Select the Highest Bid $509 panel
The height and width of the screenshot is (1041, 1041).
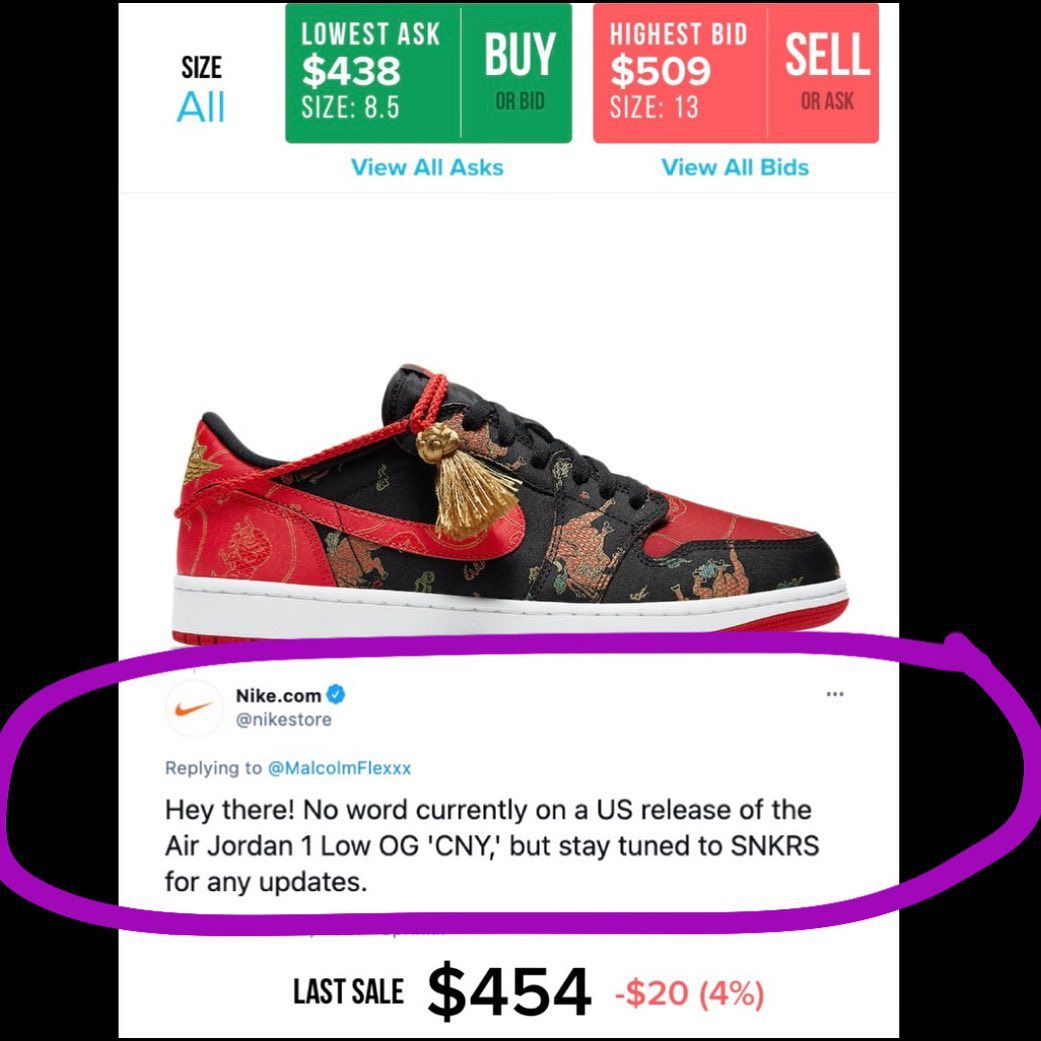(681, 73)
